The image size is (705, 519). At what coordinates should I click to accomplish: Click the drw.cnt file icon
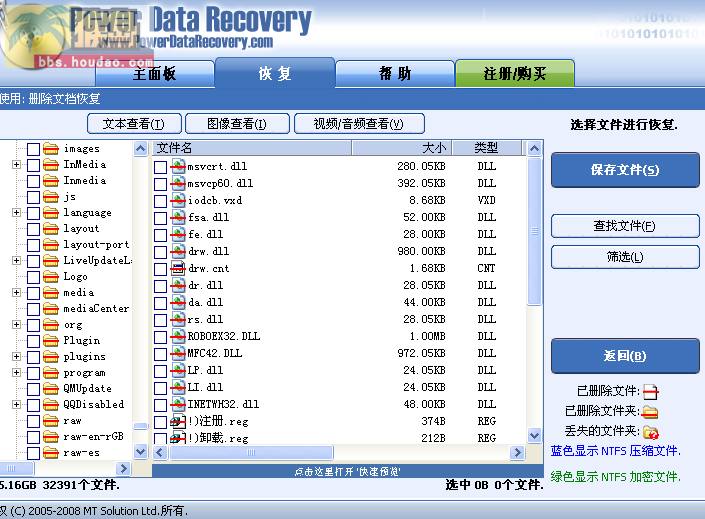tap(178, 268)
